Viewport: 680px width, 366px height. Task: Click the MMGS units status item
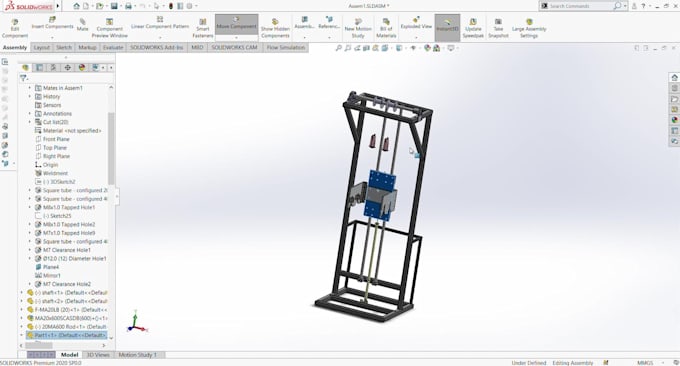tap(645, 363)
